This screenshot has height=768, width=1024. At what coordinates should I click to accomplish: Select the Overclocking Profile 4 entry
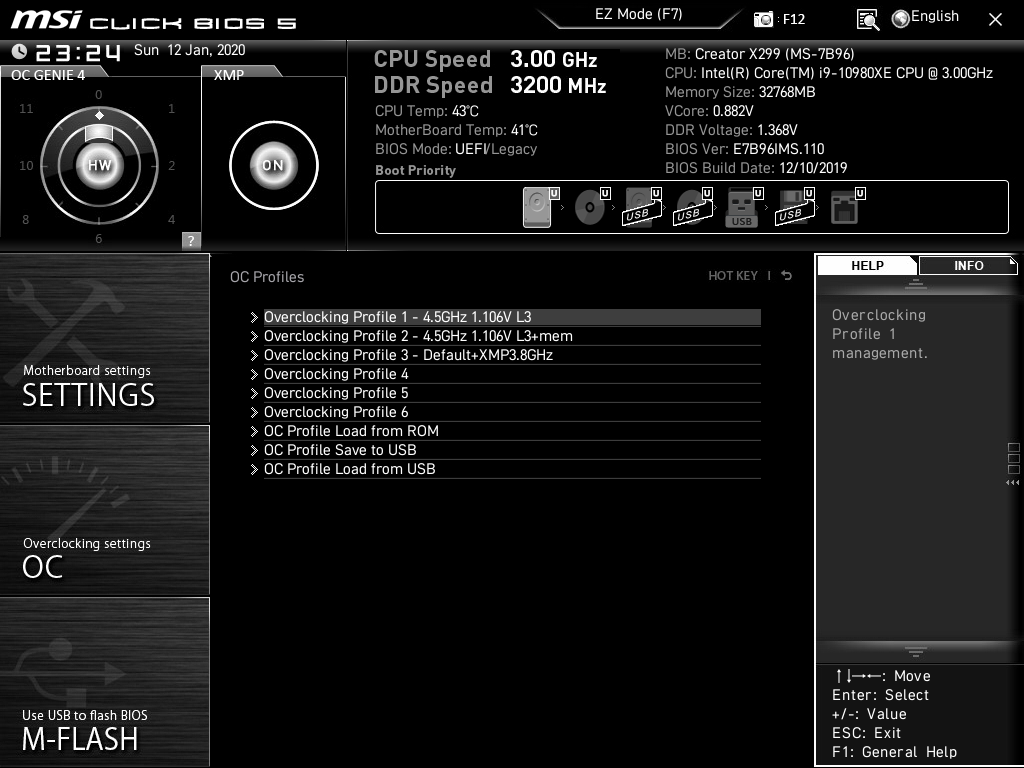coord(512,374)
